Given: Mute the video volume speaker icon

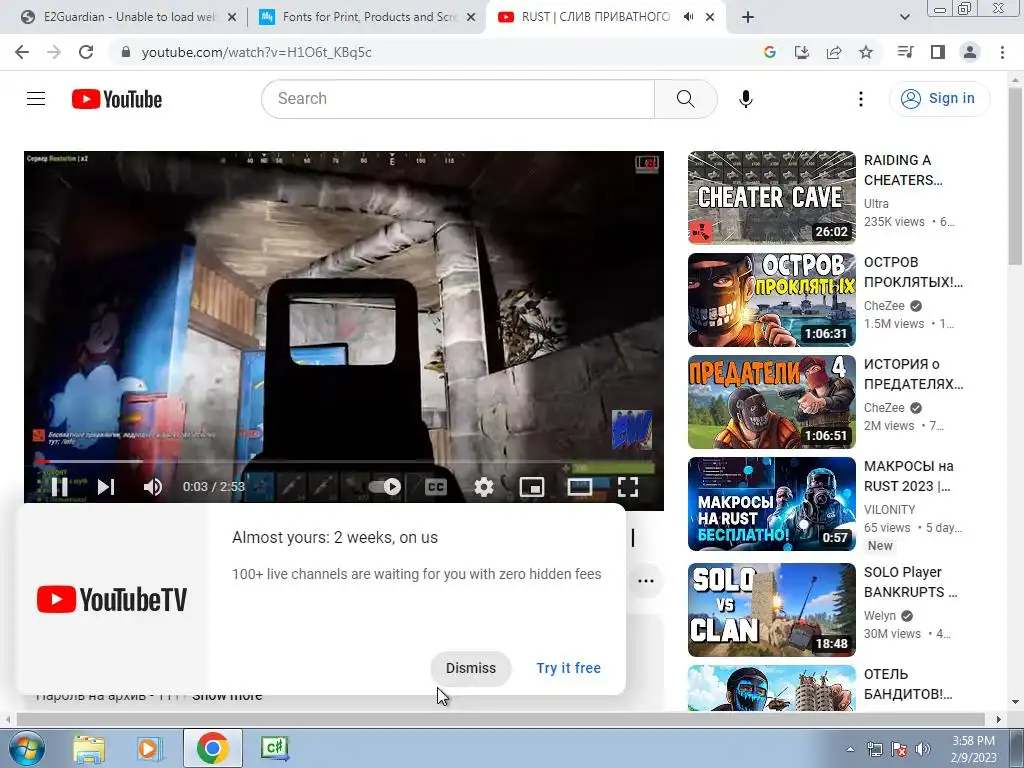Looking at the screenshot, I should (153, 487).
